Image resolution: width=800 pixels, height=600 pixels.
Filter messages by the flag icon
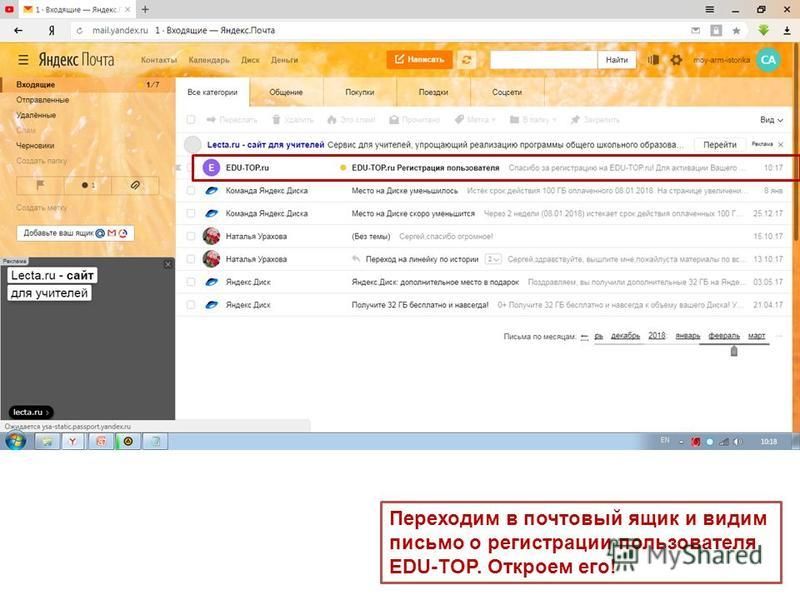[x=40, y=185]
